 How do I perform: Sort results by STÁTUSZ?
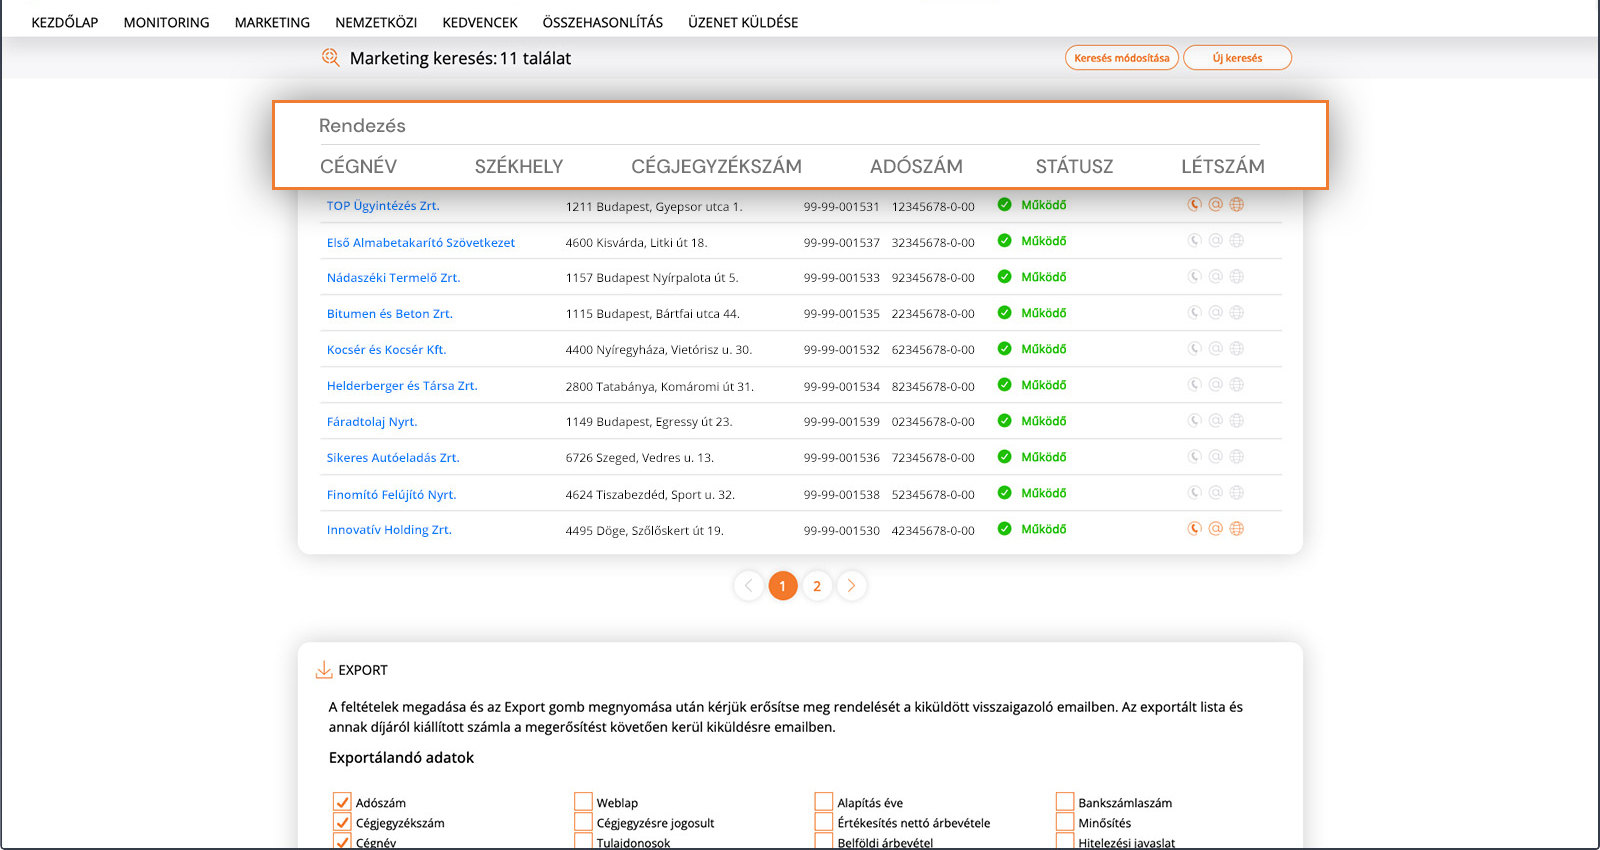(1075, 166)
